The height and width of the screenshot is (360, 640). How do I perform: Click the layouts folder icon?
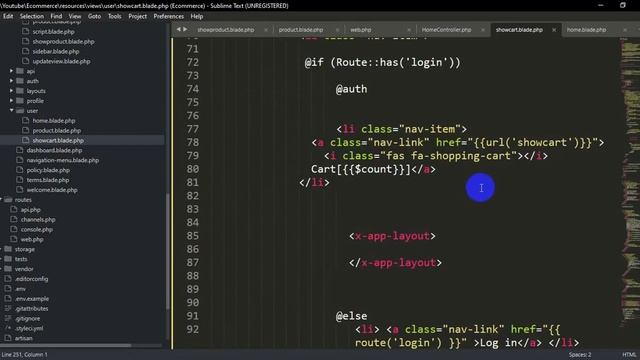pyautogui.click(x=20, y=91)
